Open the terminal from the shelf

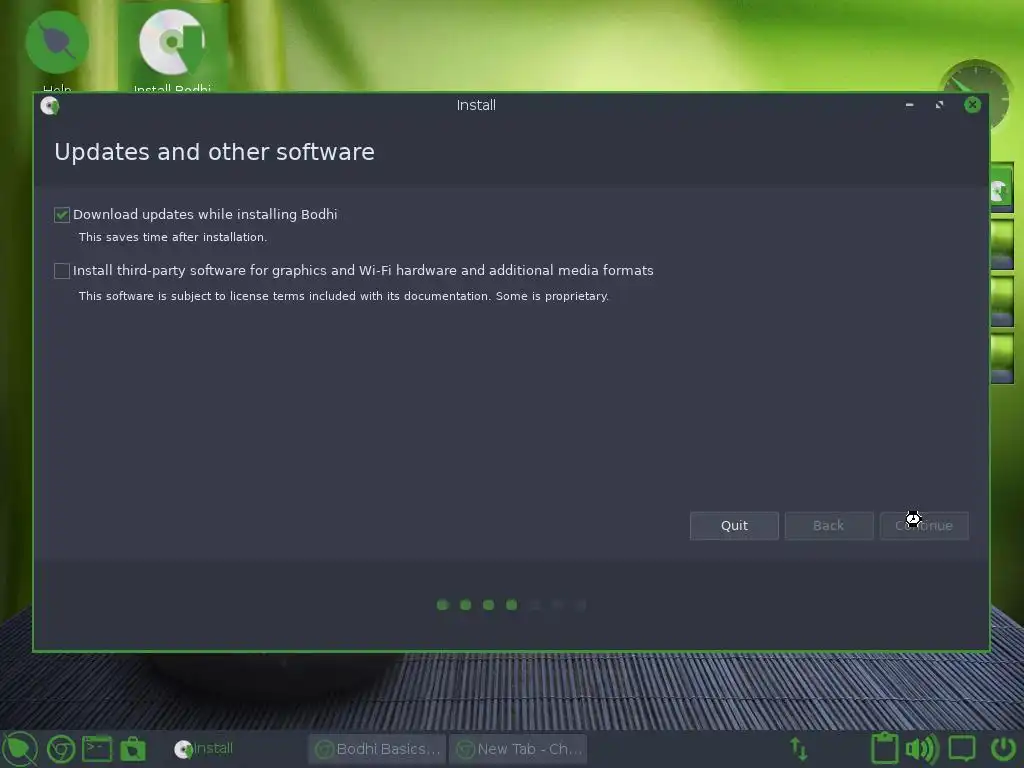[97, 749]
